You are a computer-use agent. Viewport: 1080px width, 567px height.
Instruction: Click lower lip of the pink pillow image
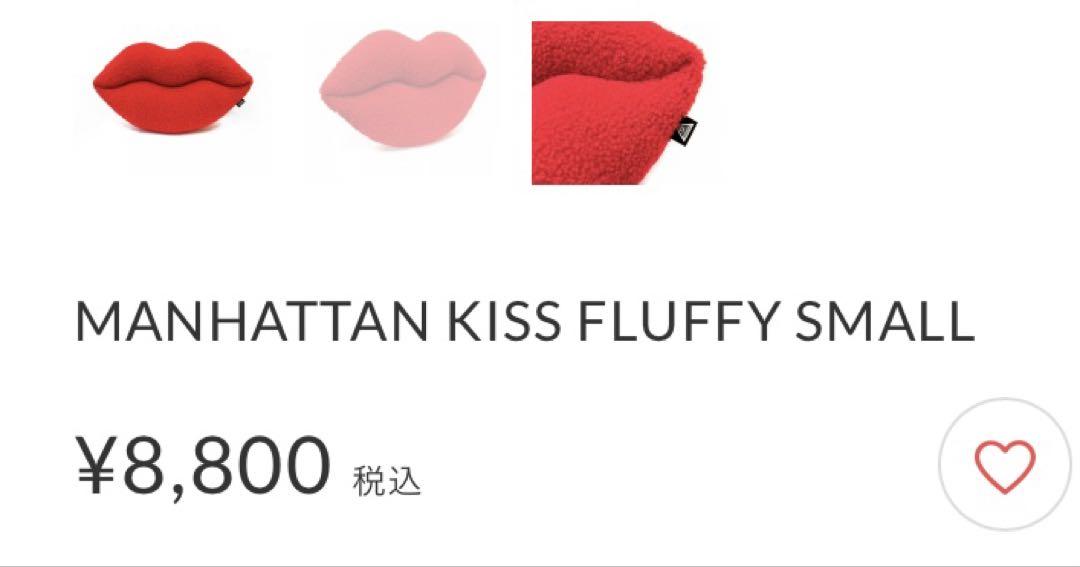403,117
